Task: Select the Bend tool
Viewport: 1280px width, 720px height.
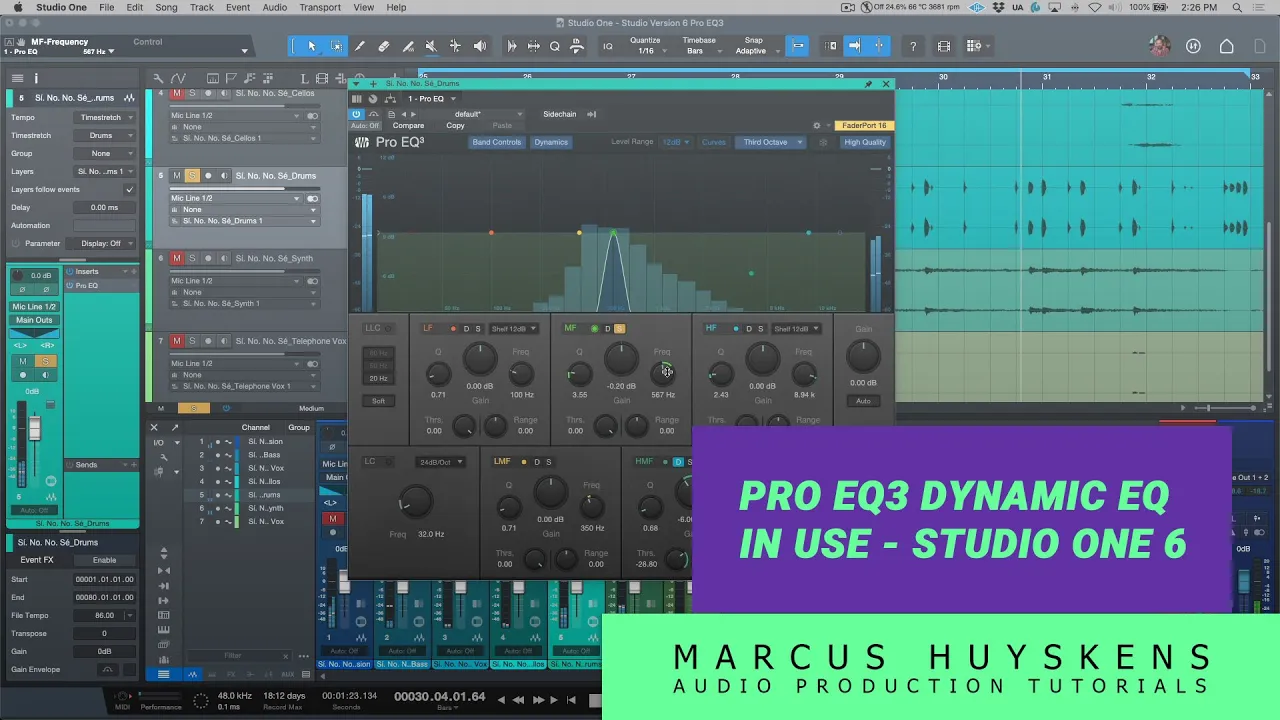Action: (x=456, y=46)
